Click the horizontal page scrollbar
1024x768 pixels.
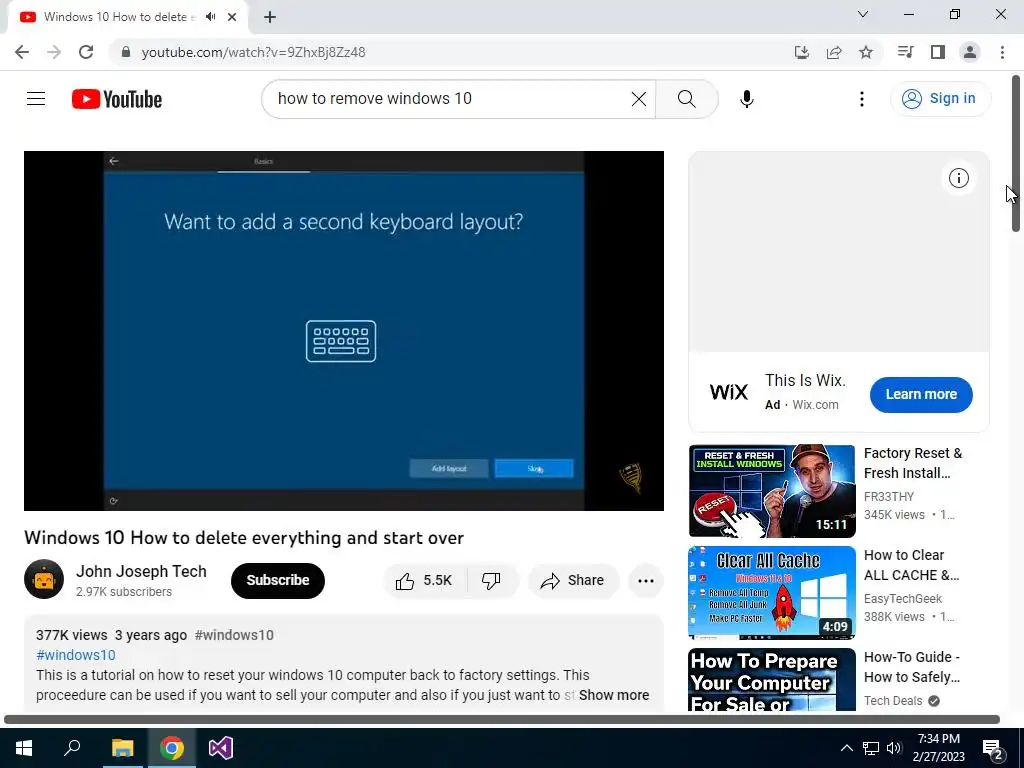(x=502, y=719)
